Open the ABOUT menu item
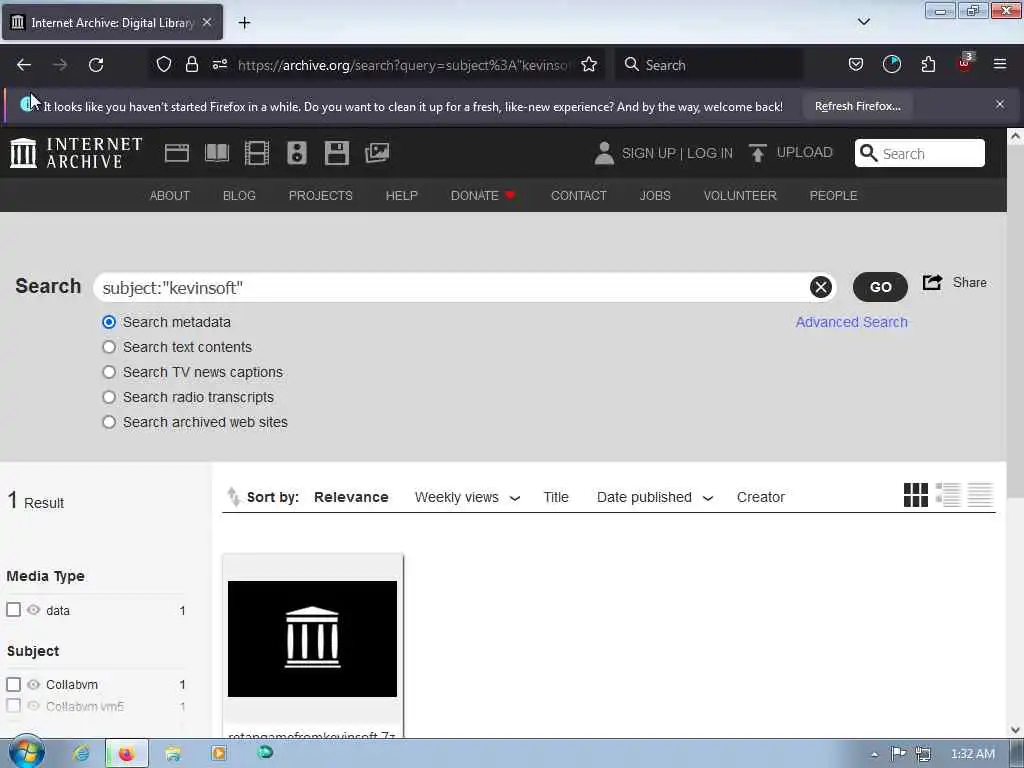Viewport: 1024px width, 768px height. pyautogui.click(x=170, y=195)
